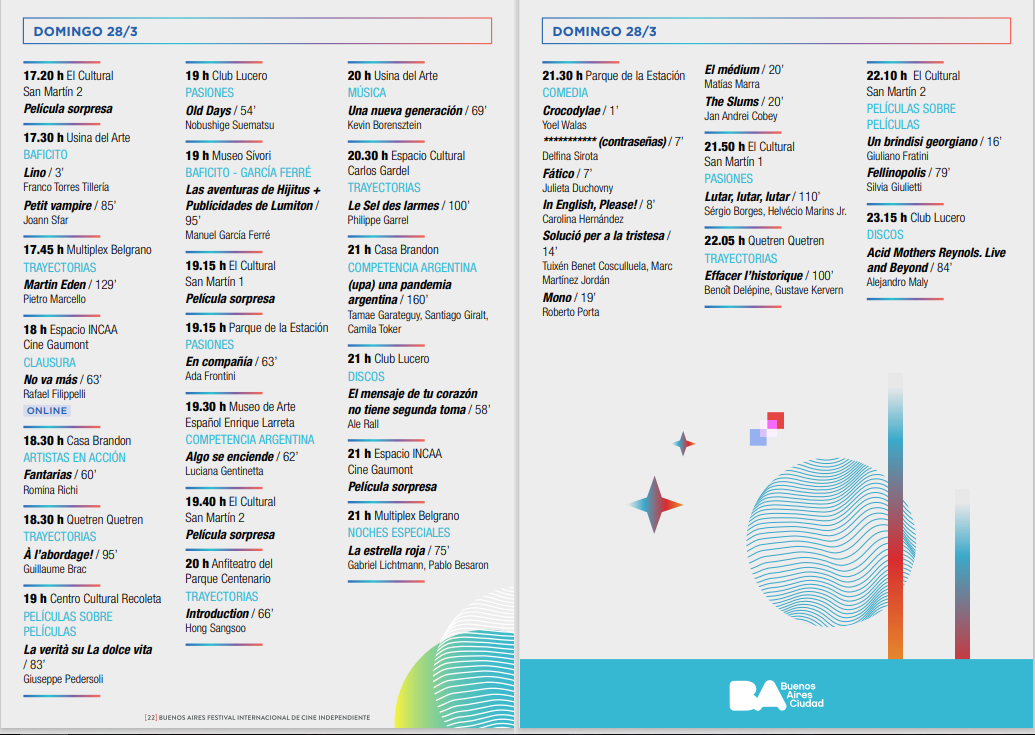Select the DOMINGO 28/3 header on left page
Image resolution: width=1035 pixels, height=735 pixels.
click(86, 31)
